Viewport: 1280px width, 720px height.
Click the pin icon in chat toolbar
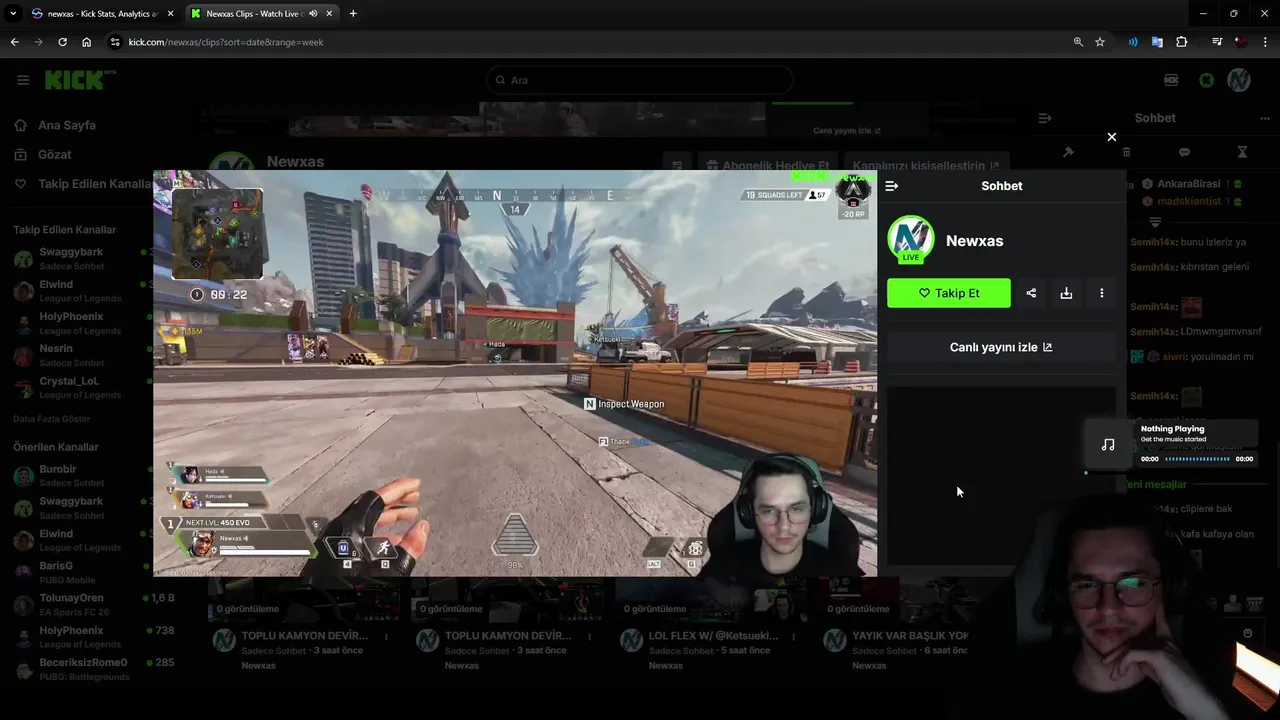pos(1068,152)
